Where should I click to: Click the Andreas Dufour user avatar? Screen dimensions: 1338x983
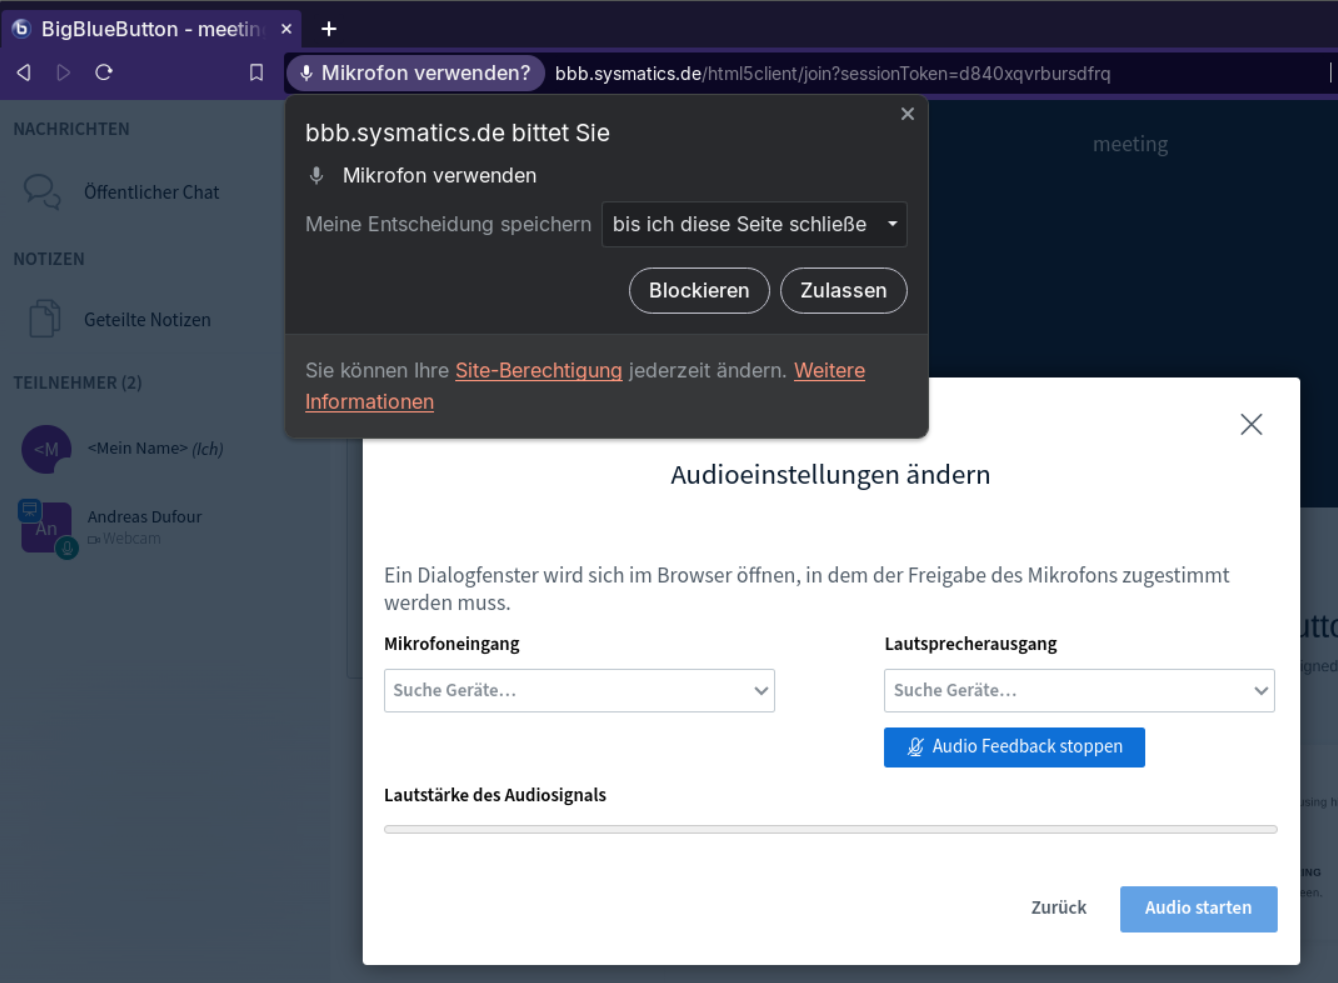click(46, 527)
